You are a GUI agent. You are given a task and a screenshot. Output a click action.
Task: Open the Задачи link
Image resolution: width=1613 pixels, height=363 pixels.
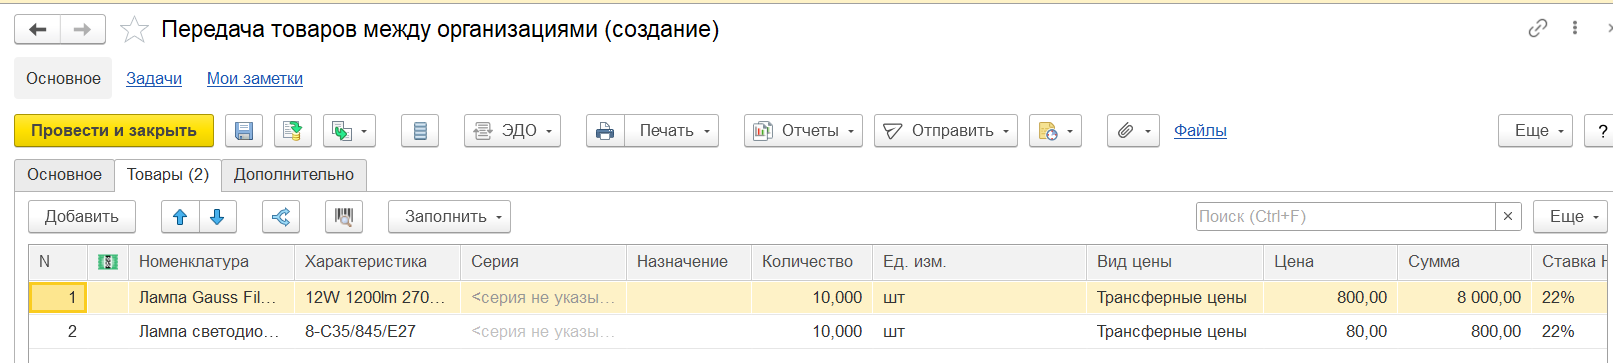(x=154, y=78)
